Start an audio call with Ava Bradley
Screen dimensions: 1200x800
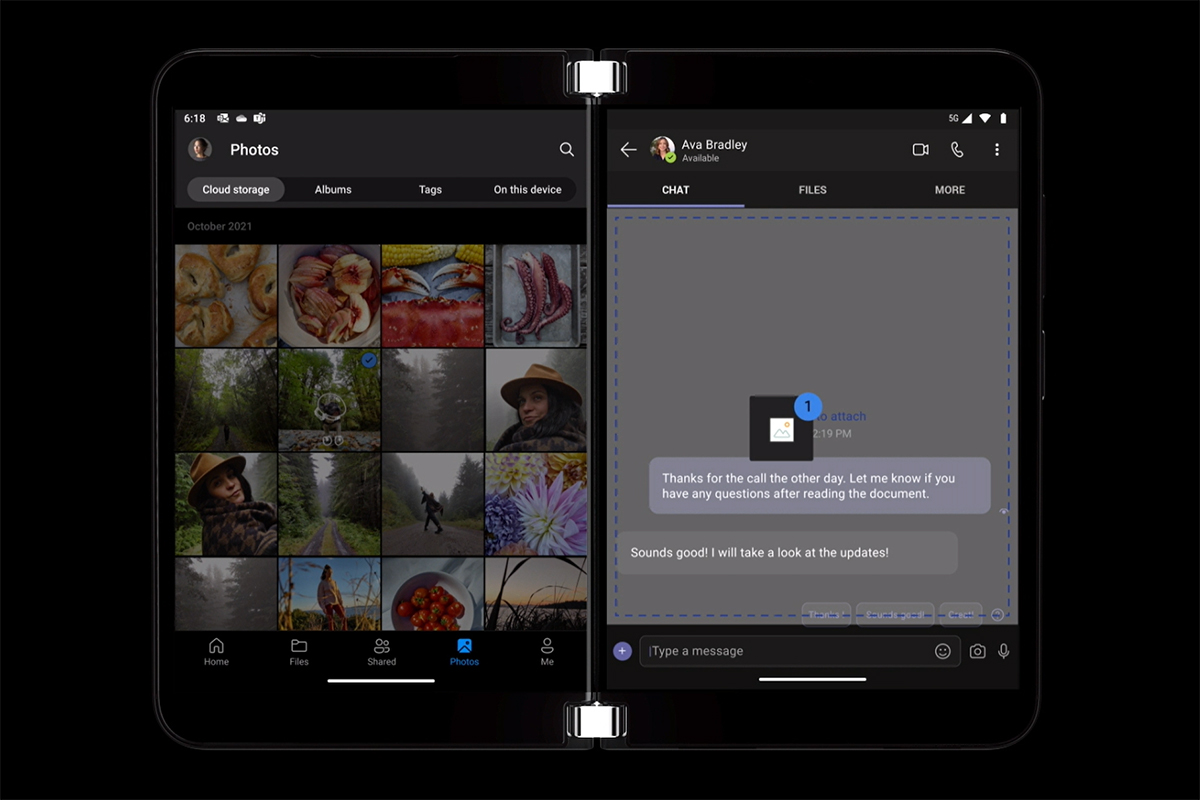[957, 150]
